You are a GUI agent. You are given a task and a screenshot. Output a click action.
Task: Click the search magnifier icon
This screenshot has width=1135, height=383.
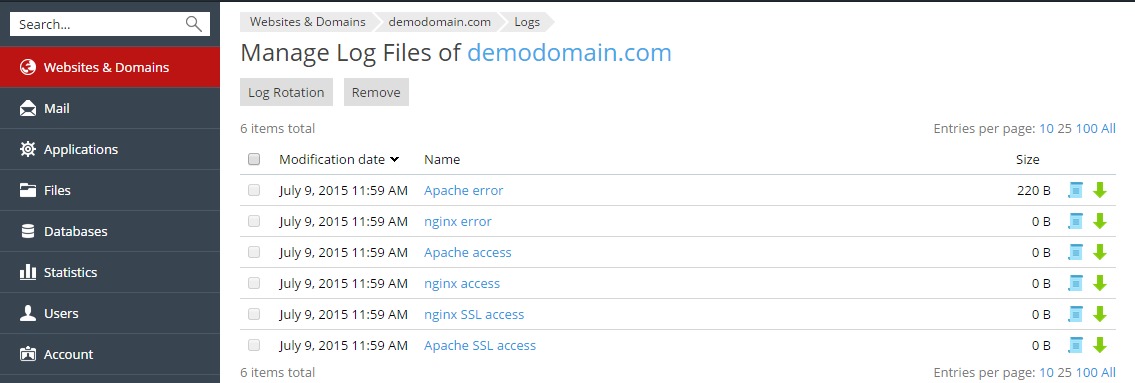tap(193, 24)
